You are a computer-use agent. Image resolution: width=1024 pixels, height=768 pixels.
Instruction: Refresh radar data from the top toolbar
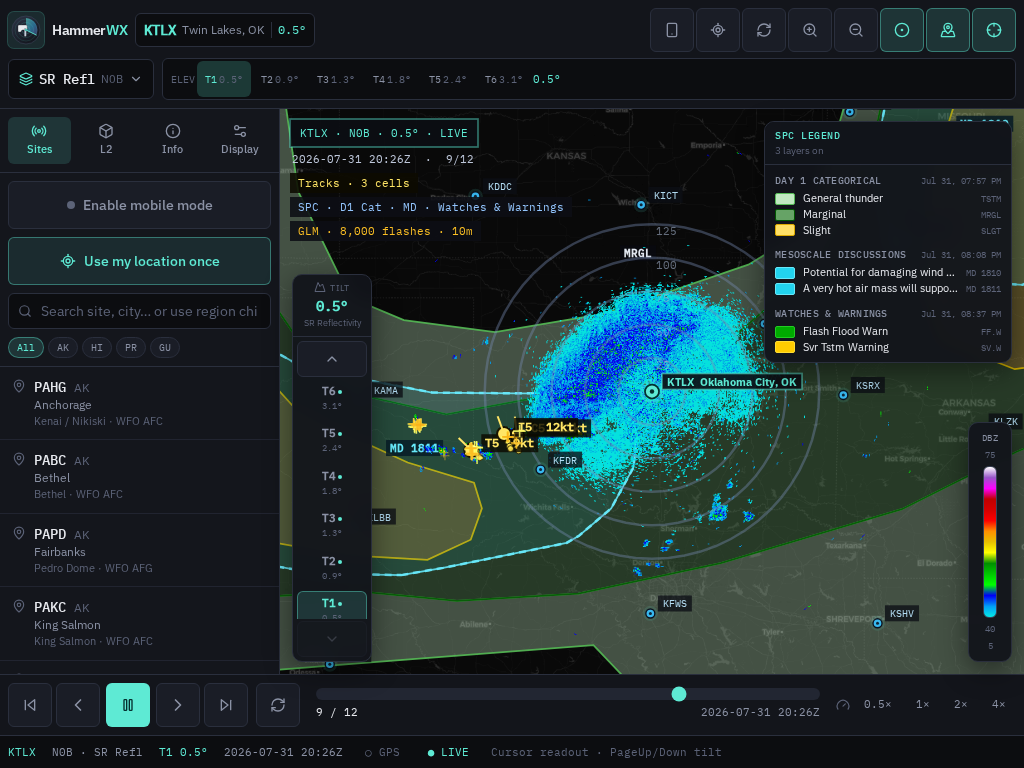click(763, 30)
